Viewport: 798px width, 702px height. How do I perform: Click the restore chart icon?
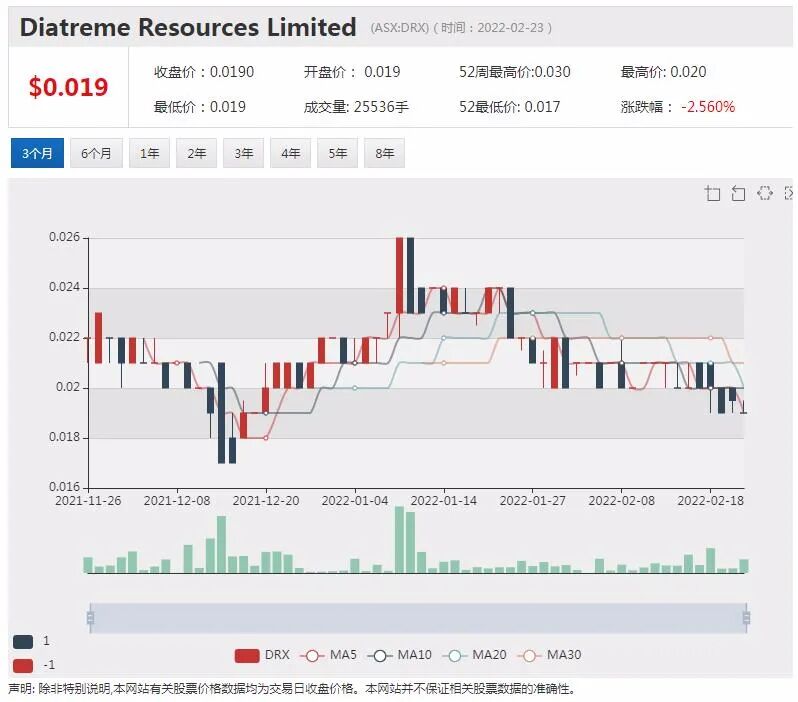764,193
